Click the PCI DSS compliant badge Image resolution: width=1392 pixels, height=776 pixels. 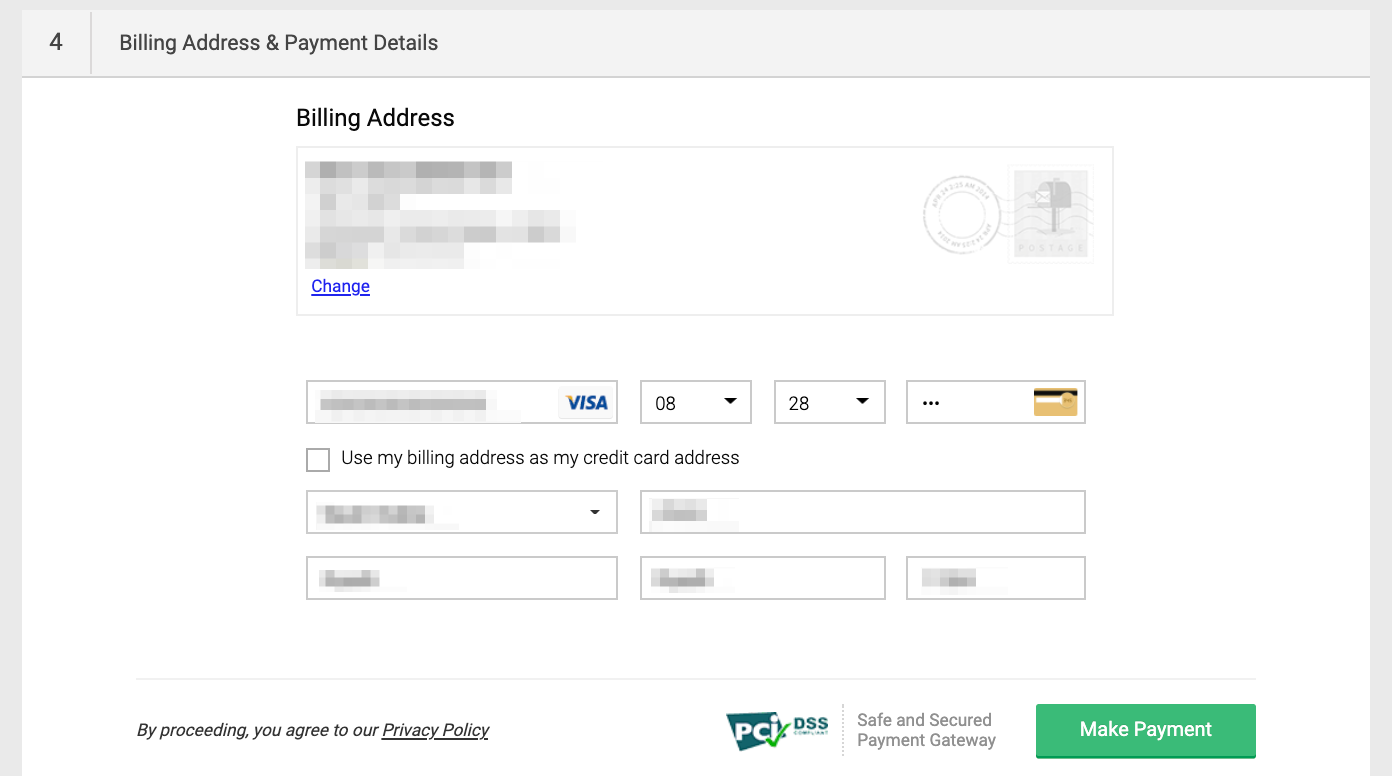(x=777, y=731)
